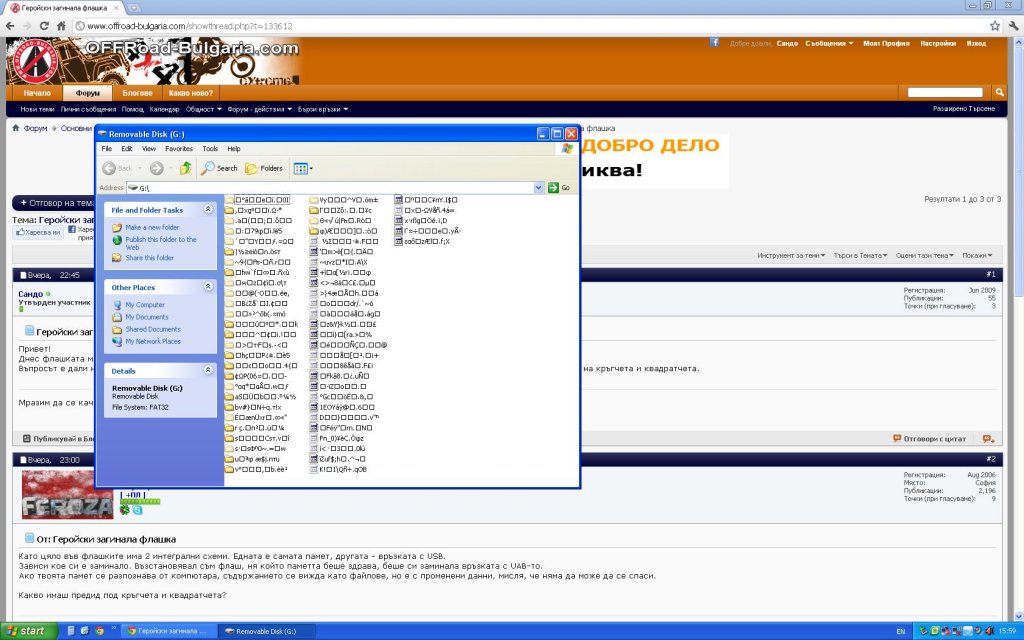The image size is (1024, 640).
Task: Click Отговори с цитат button
Action: (x=929, y=439)
